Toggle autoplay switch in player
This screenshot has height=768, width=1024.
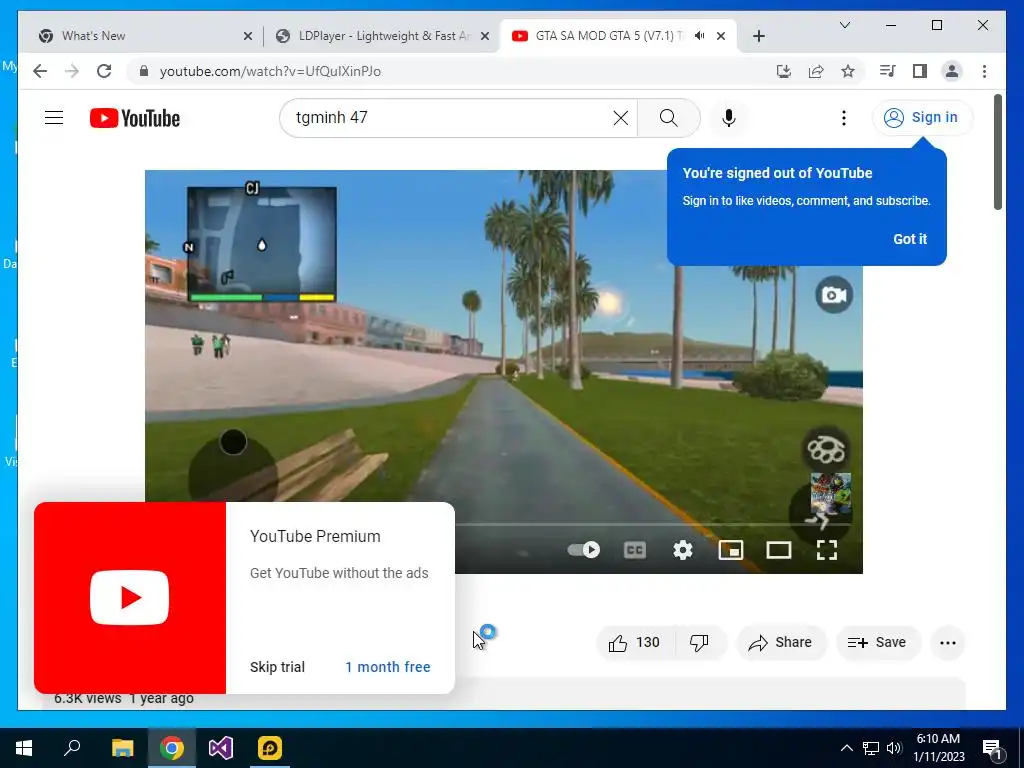[584, 550]
